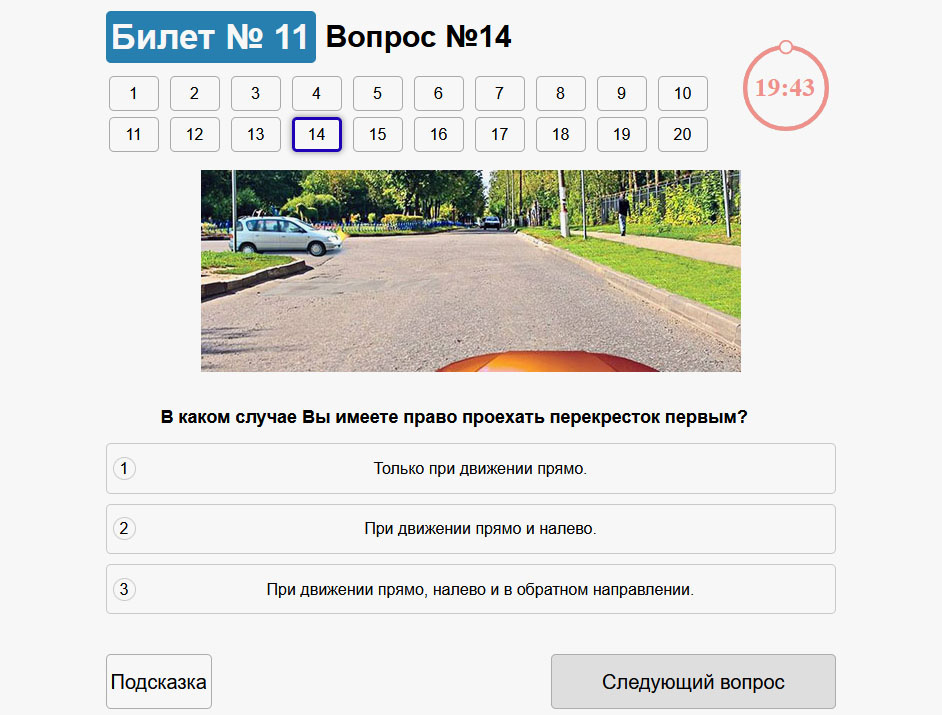Switch to question 3
The width and height of the screenshot is (942, 715).
point(255,94)
